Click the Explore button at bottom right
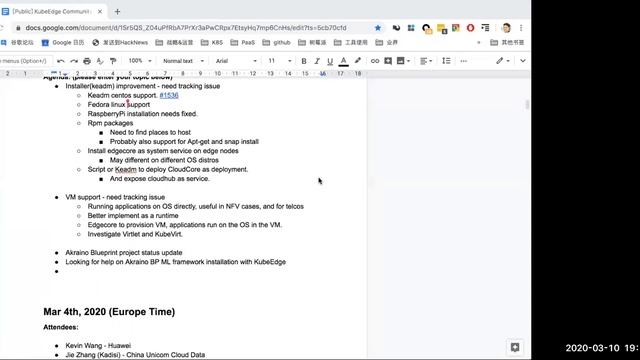640x360 pixels. coord(515,347)
